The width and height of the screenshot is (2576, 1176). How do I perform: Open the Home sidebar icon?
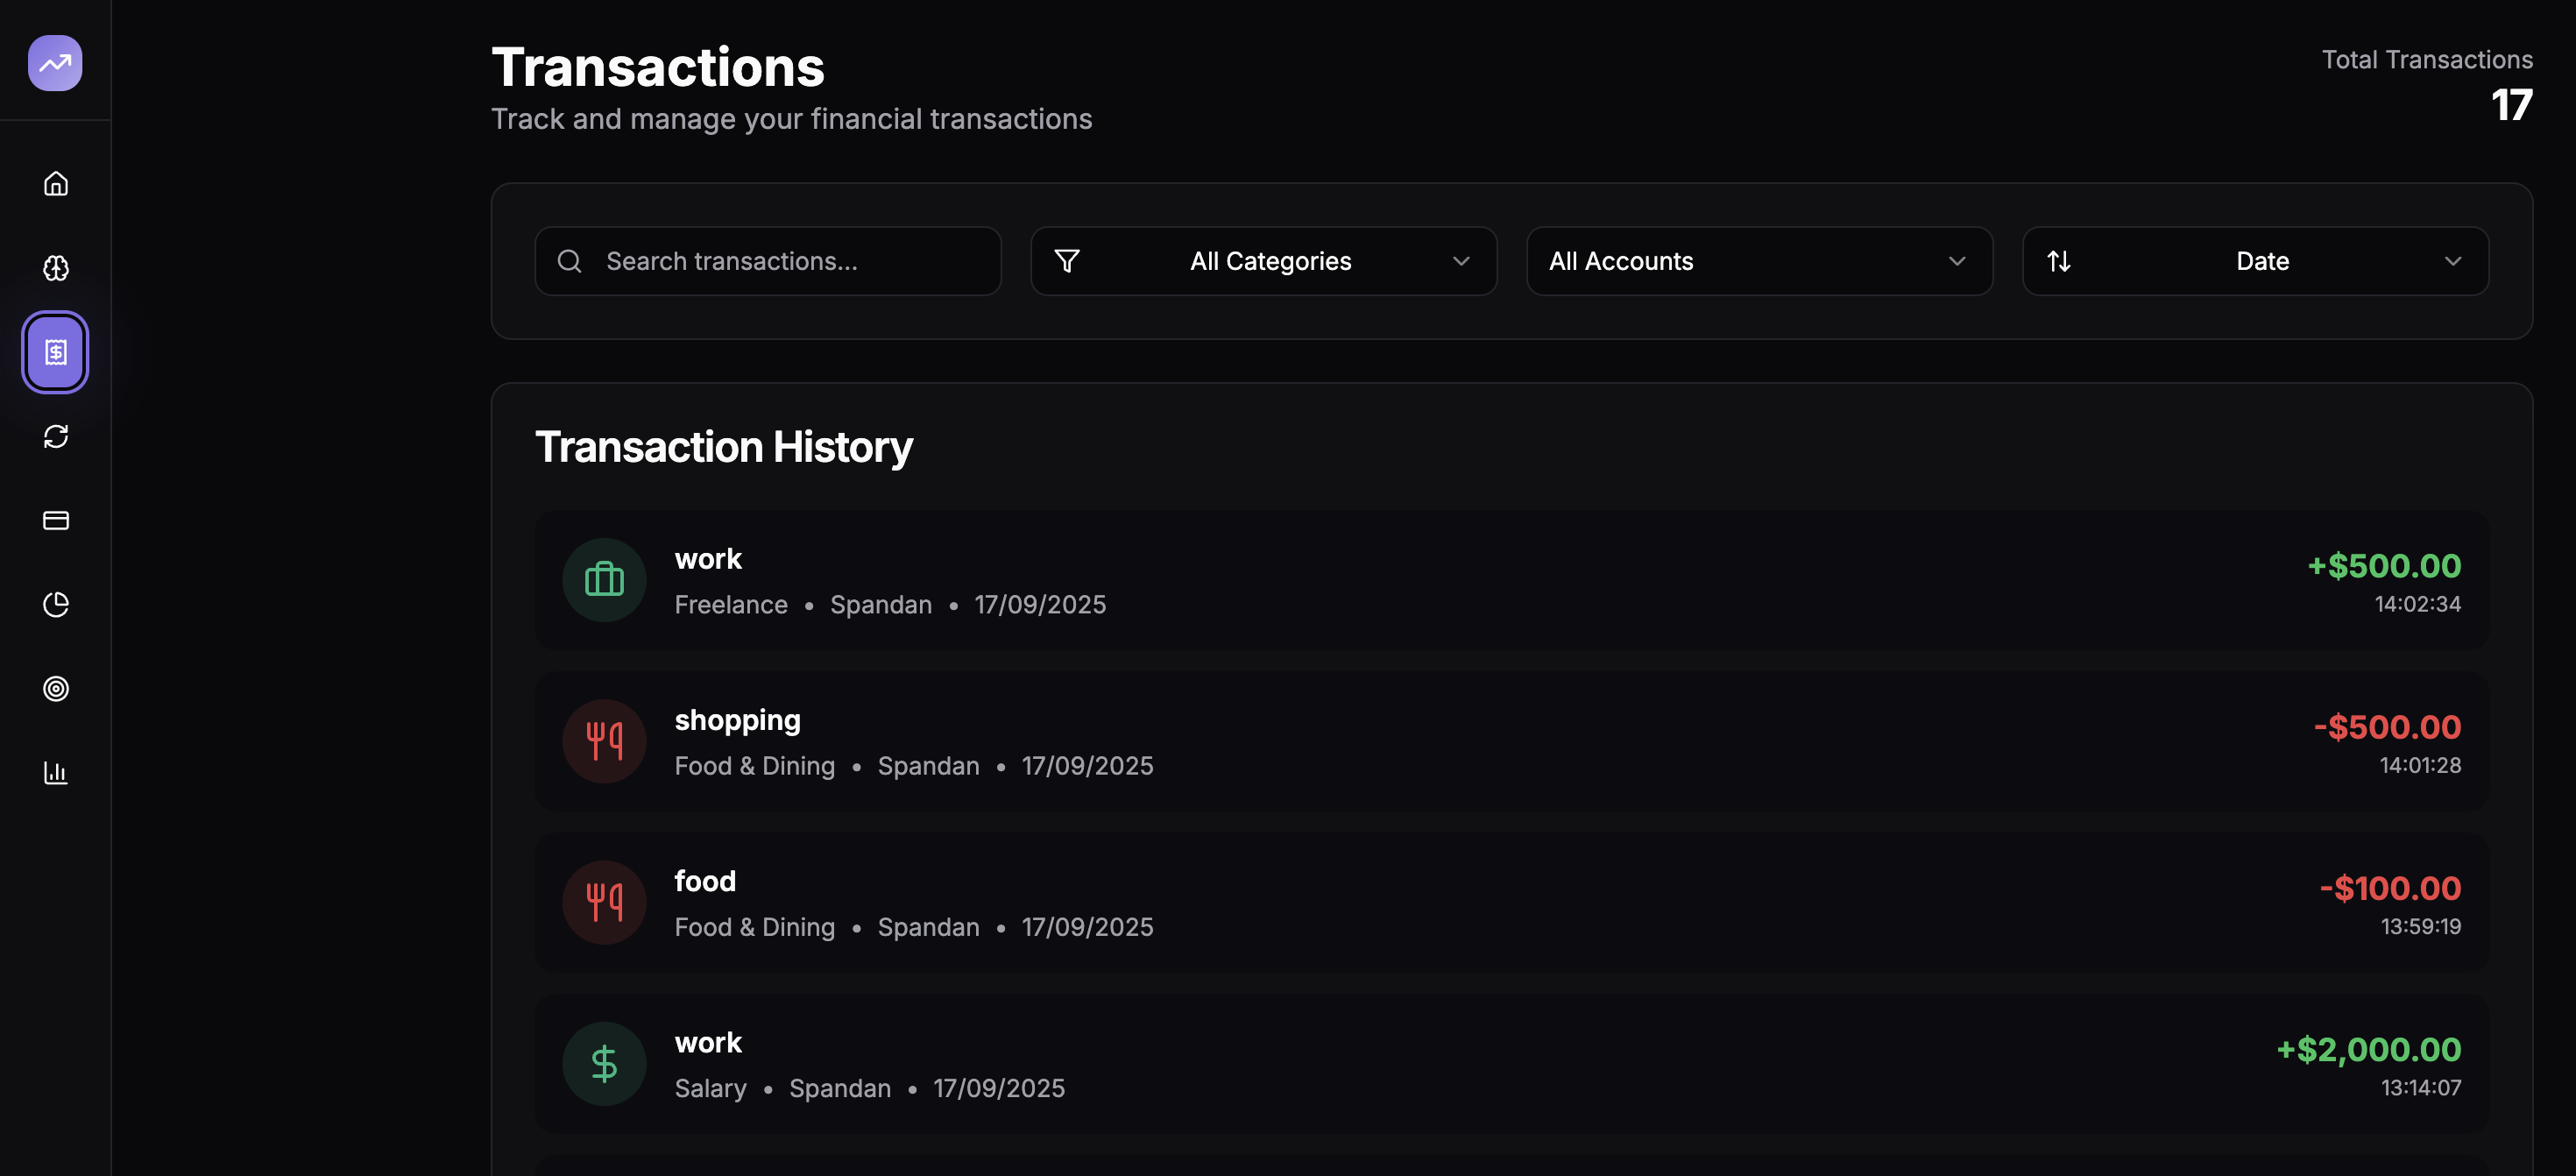pos(56,184)
